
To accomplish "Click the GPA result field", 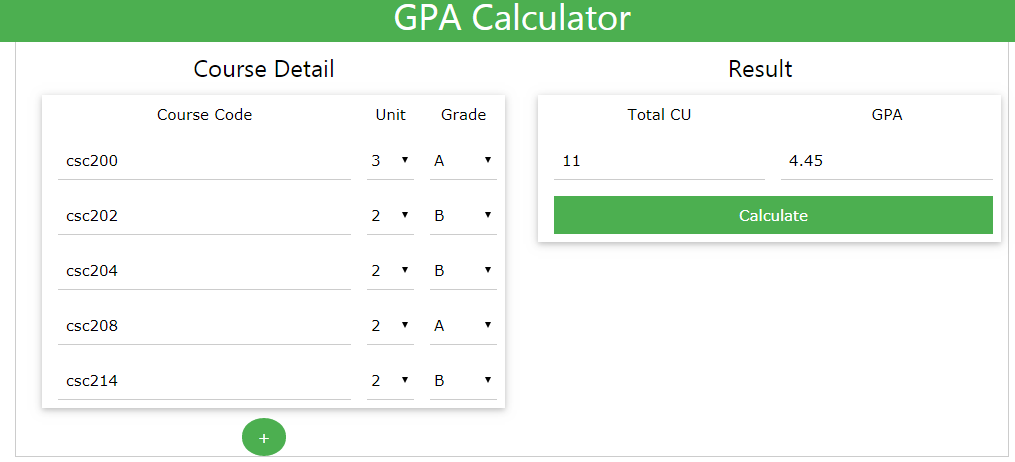I will [x=886, y=160].
